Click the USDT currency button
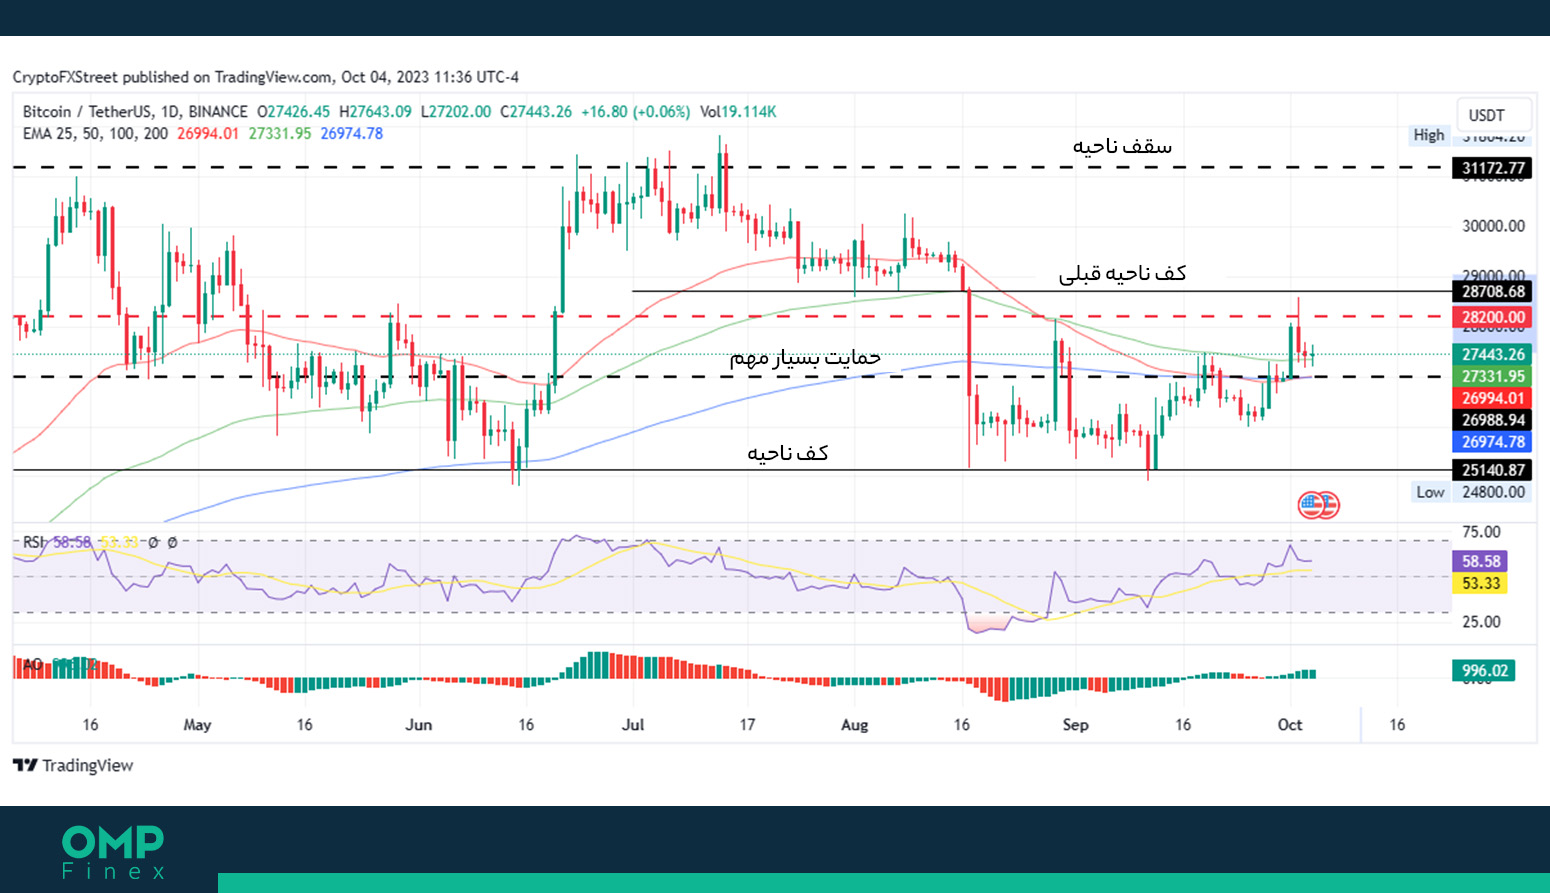The image size is (1550, 893). pos(1493,114)
